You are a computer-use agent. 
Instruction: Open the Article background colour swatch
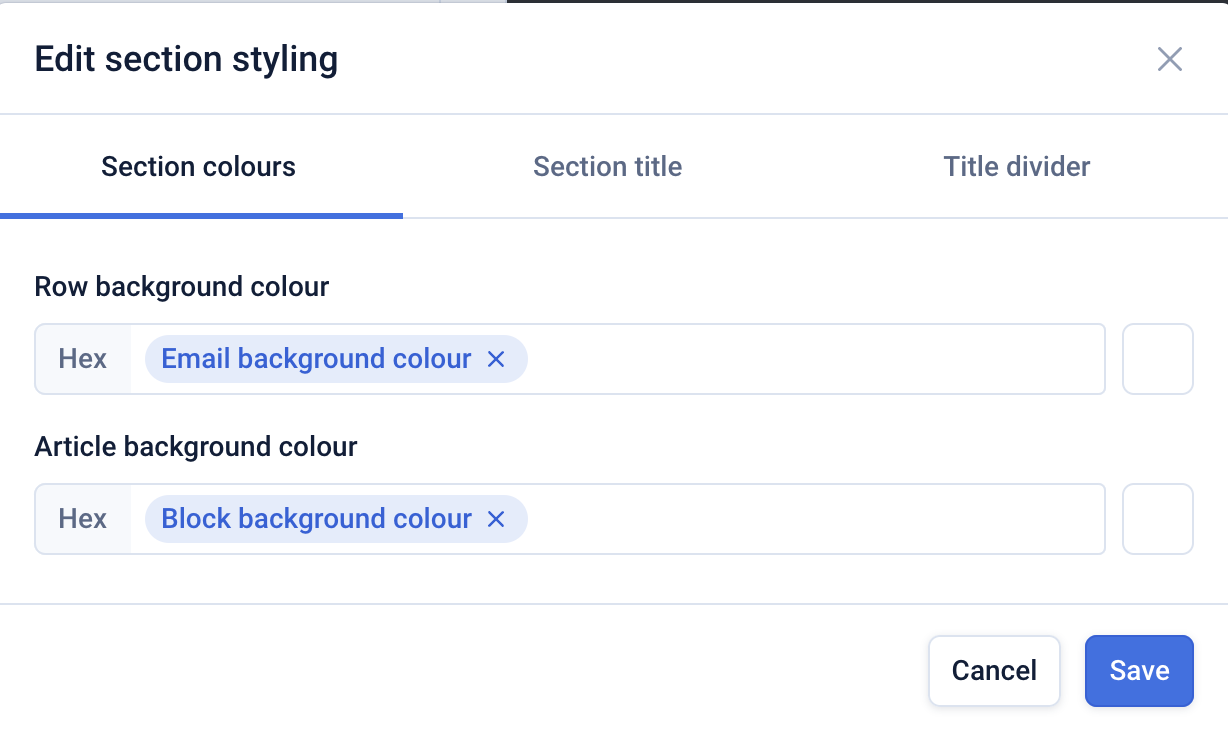pos(1157,519)
